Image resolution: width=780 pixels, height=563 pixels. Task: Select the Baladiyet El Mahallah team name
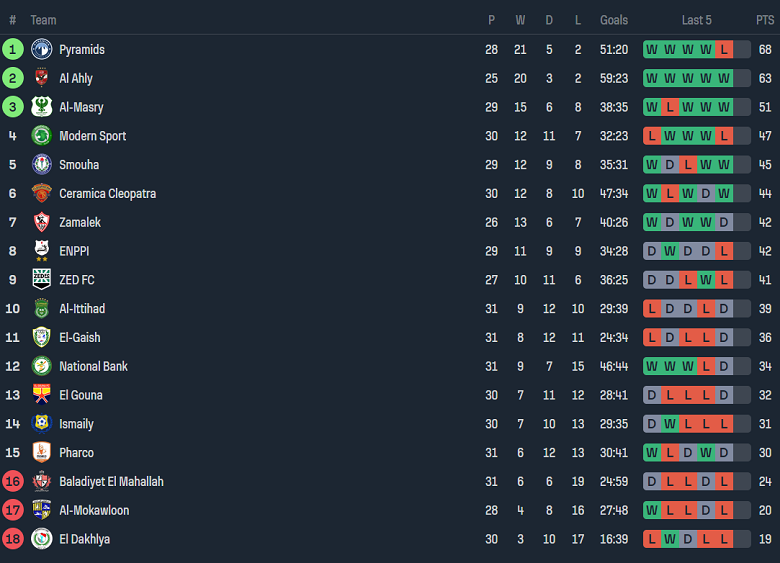click(111, 482)
